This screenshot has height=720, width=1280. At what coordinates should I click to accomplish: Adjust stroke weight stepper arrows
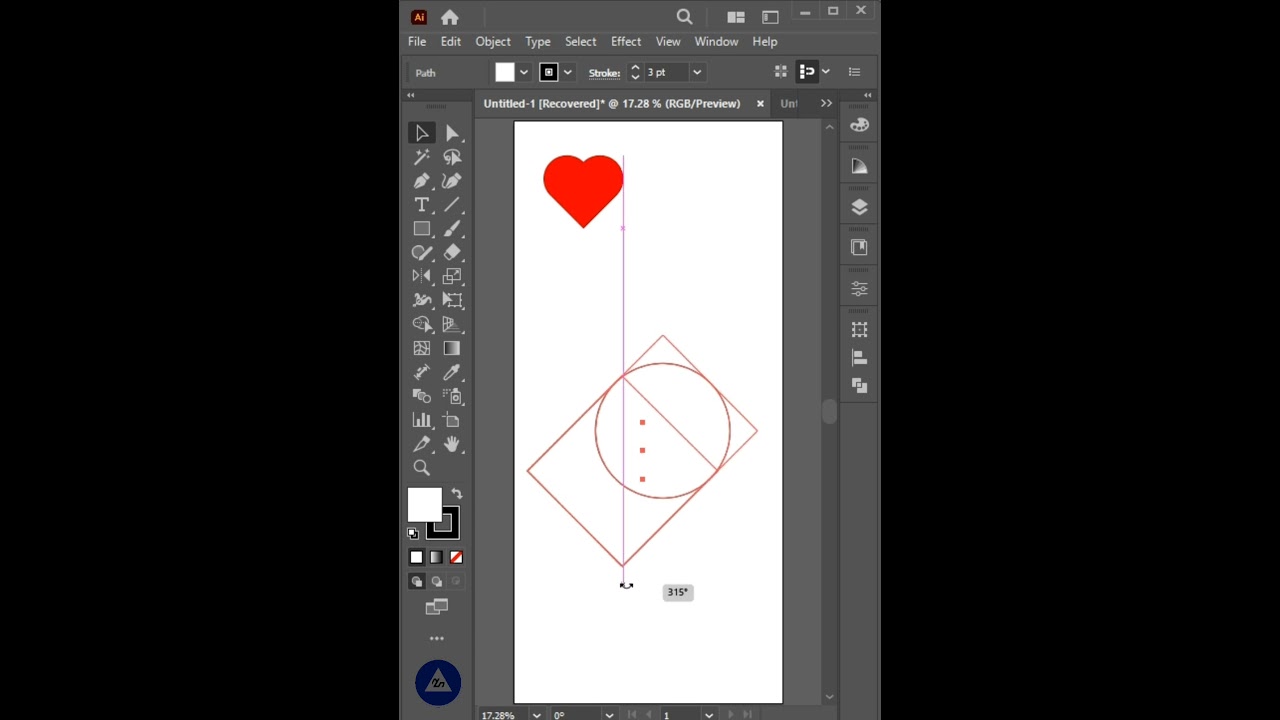coord(634,72)
